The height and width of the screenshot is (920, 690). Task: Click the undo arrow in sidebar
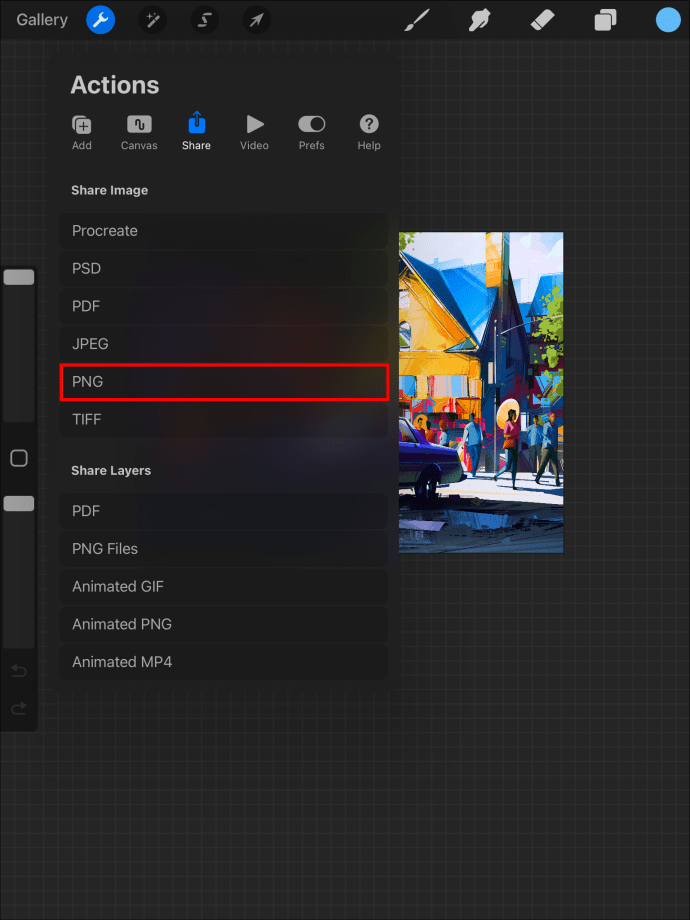pyautogui.click(x=19, y=670)
